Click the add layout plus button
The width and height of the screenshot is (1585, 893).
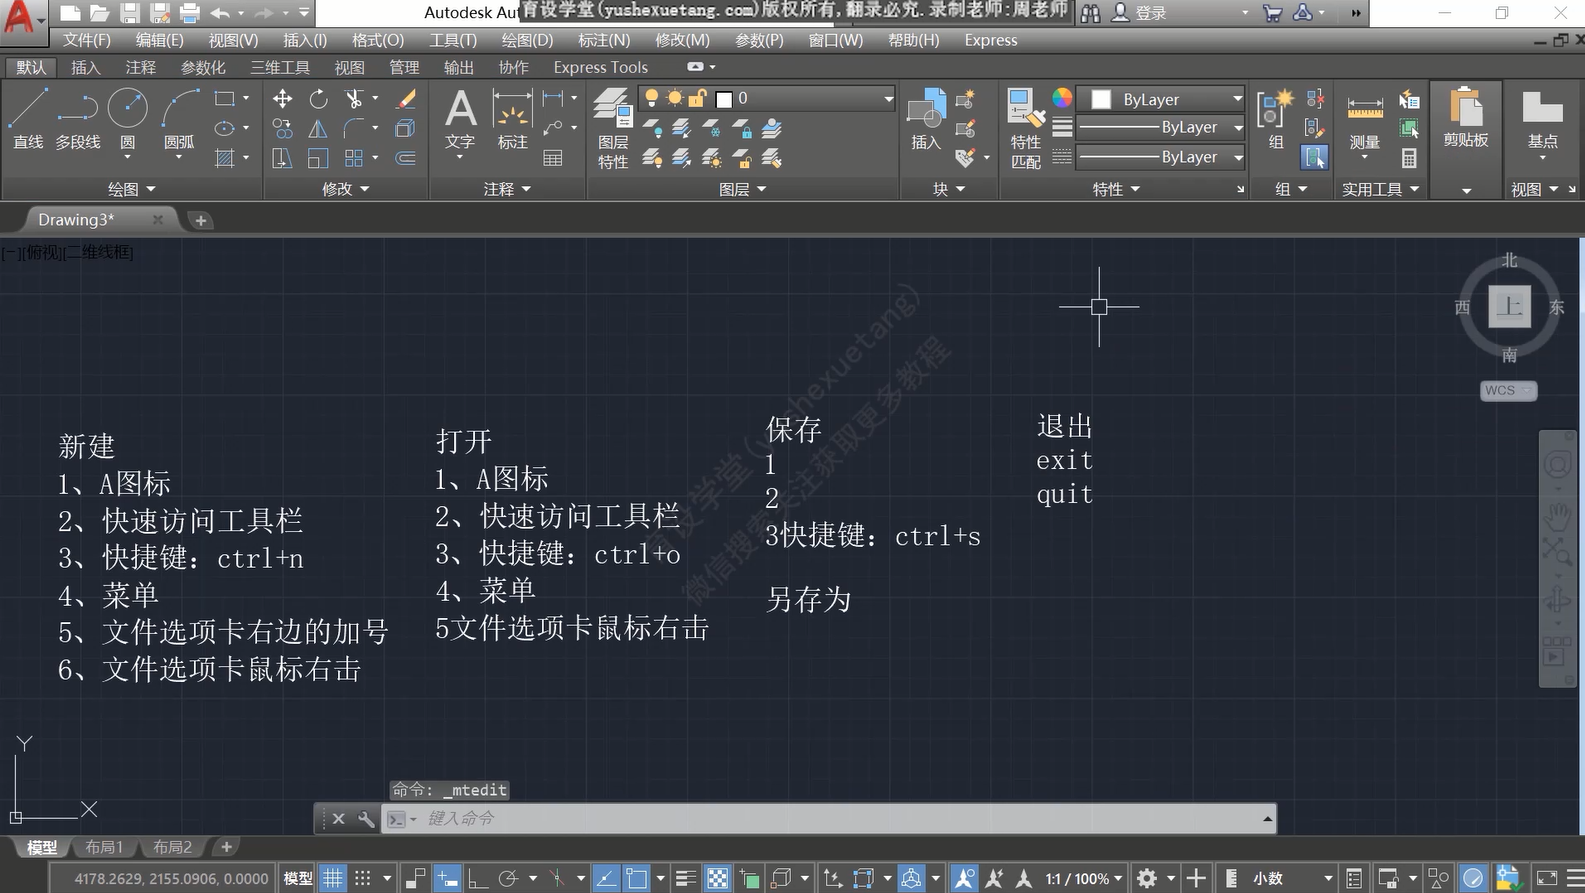[227, 847]
